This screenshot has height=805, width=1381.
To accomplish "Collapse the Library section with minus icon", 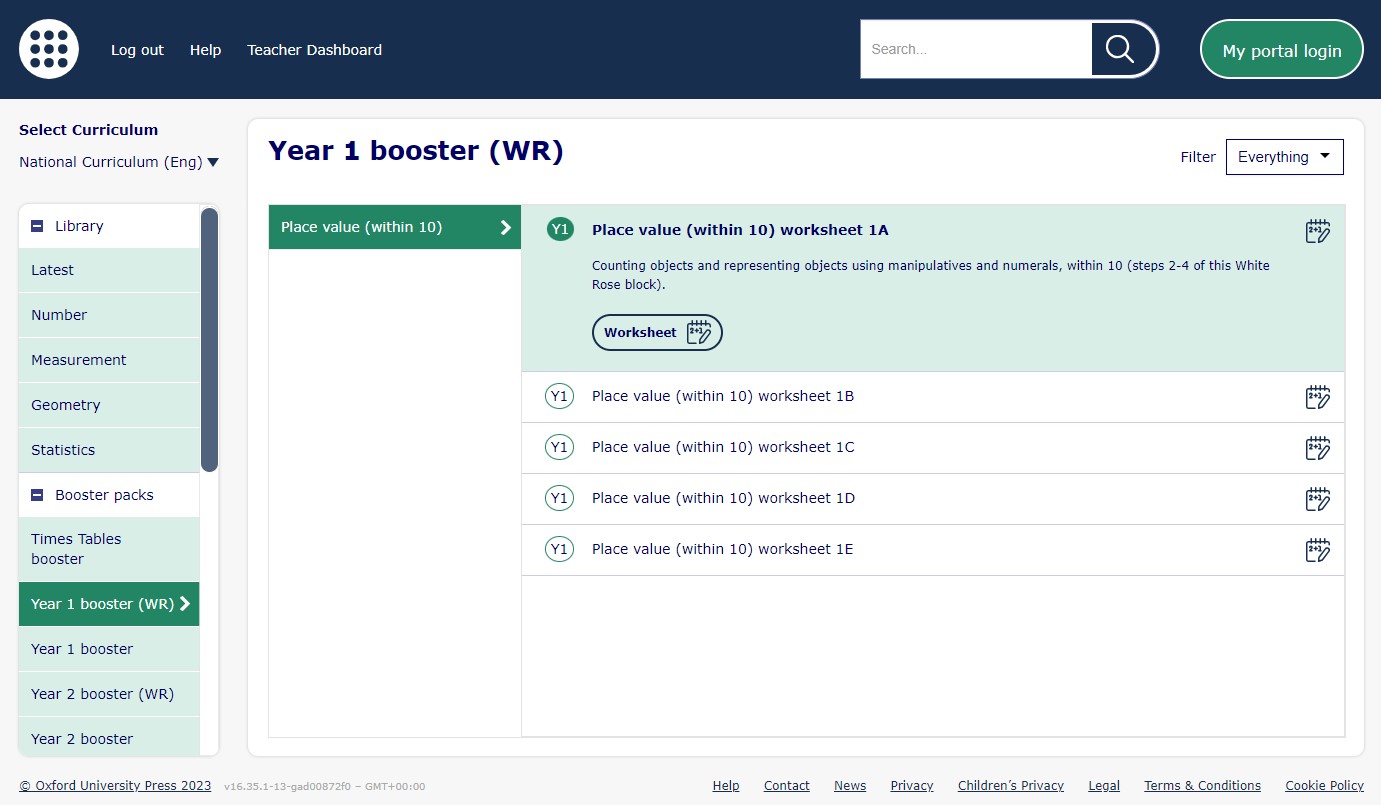I will point(37,226).
